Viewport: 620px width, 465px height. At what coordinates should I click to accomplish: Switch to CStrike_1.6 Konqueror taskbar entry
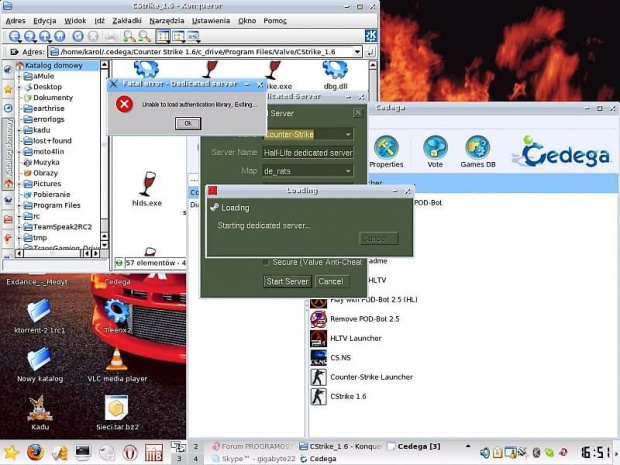pos(340,446)
